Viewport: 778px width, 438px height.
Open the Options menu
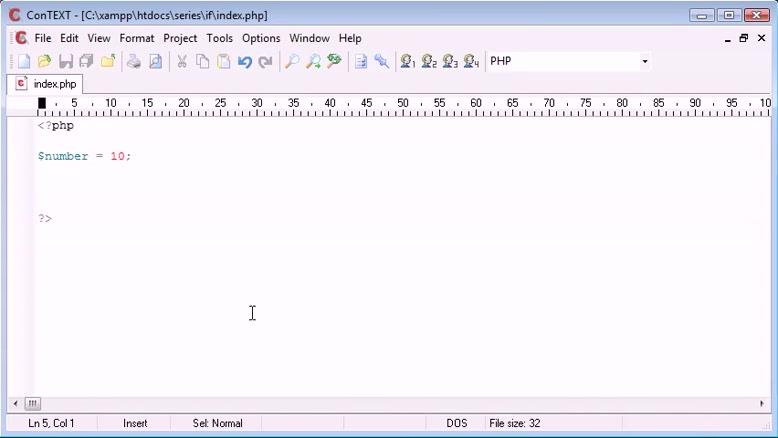[x=261, y=38]
